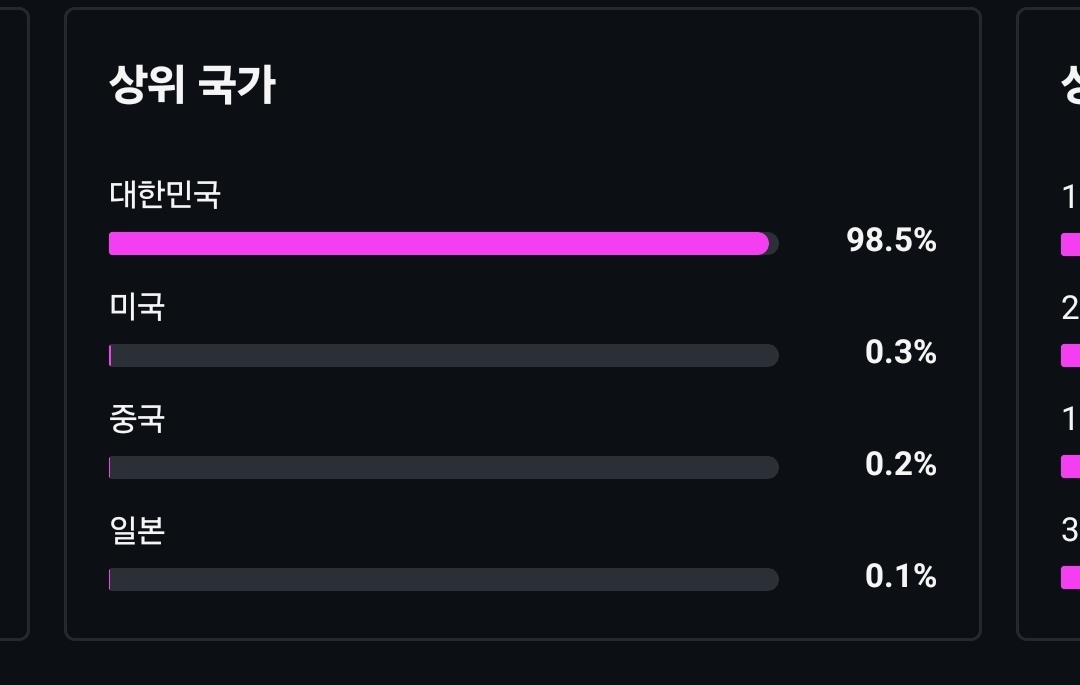The height and width of the screenshot is (685, 1080).
Task: Click the 중국 progress bar
Action: pos(444,467)
